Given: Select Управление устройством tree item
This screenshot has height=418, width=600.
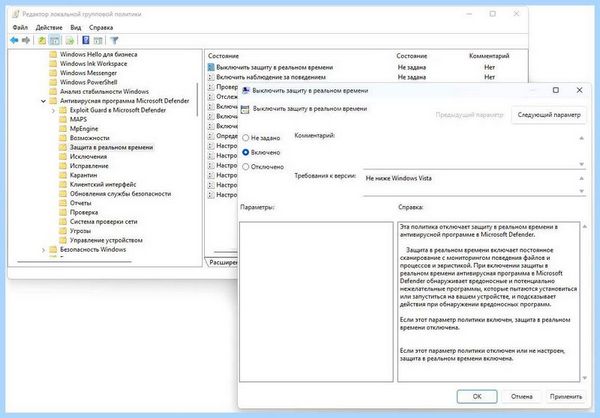Looking at the screenshot, I should point(106,240).
